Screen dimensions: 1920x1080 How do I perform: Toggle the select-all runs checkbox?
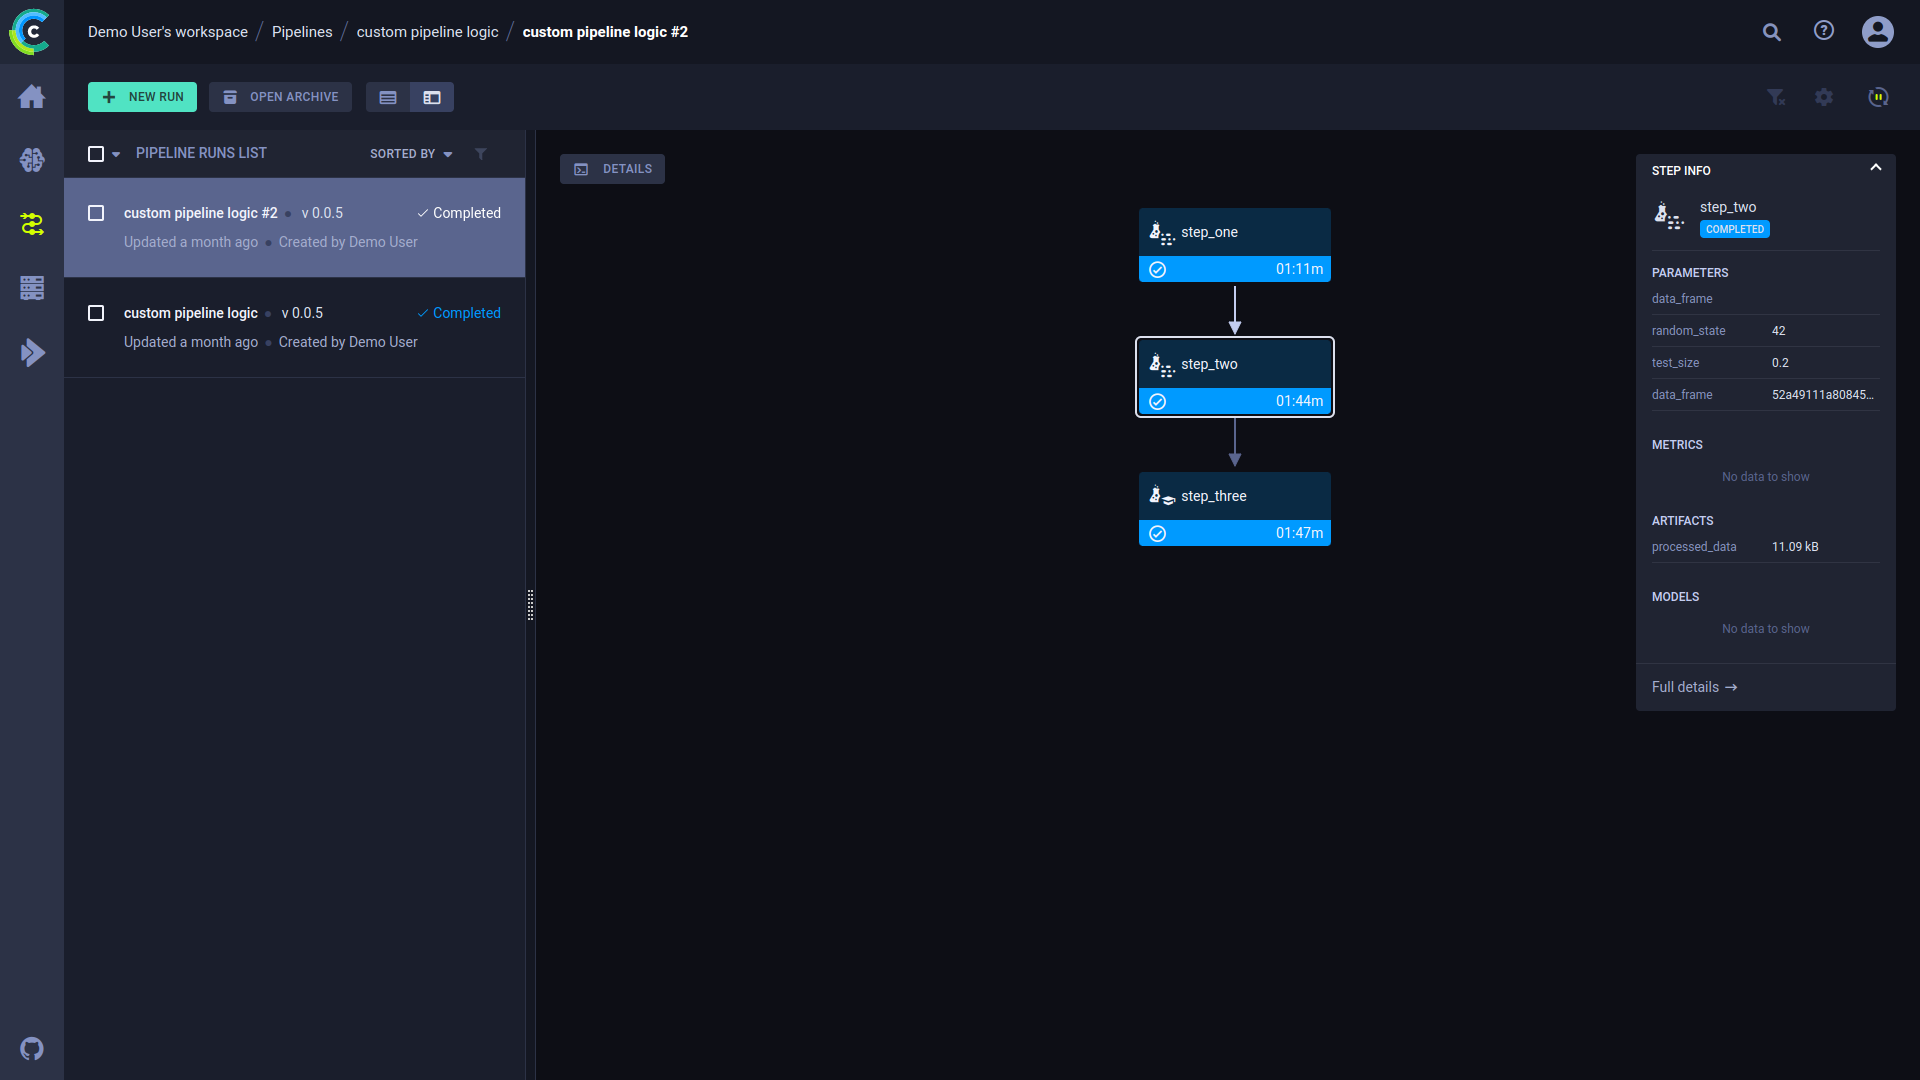[x=96, y=154]
